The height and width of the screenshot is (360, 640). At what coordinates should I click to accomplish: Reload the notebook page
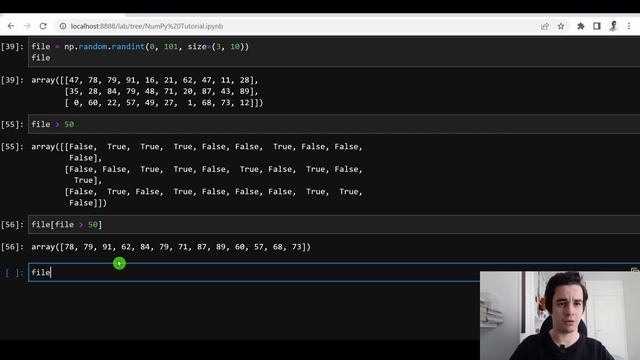pos(43,26)
